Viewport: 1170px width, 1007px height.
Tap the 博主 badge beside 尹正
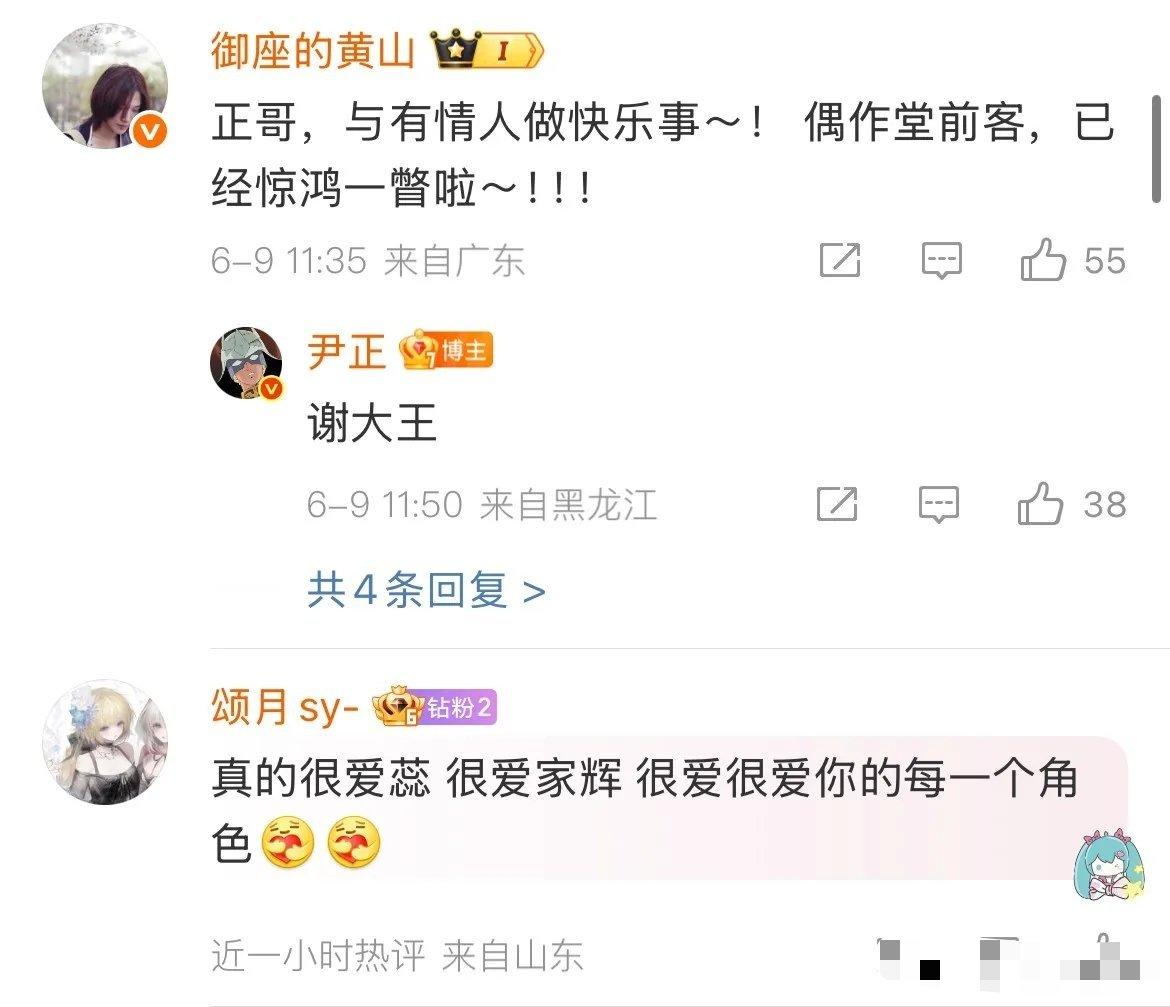pyautogui.click(x=446, y=351)
